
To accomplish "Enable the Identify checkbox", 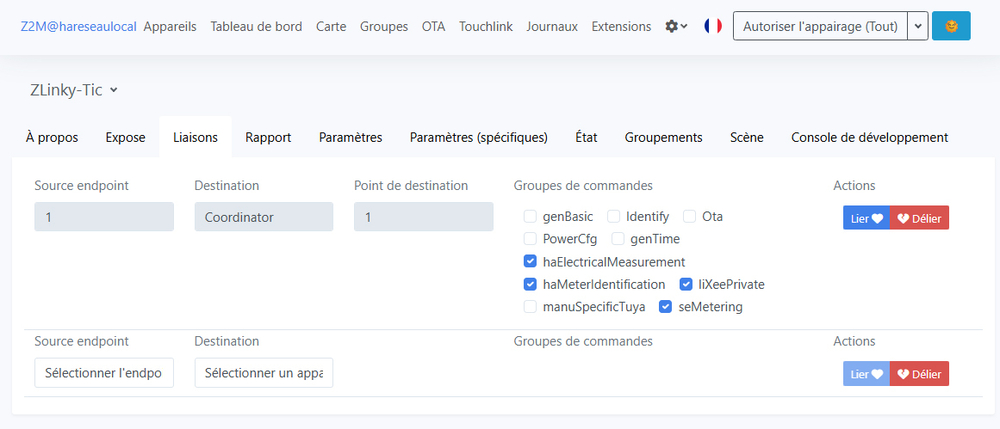I will (614, 217).
